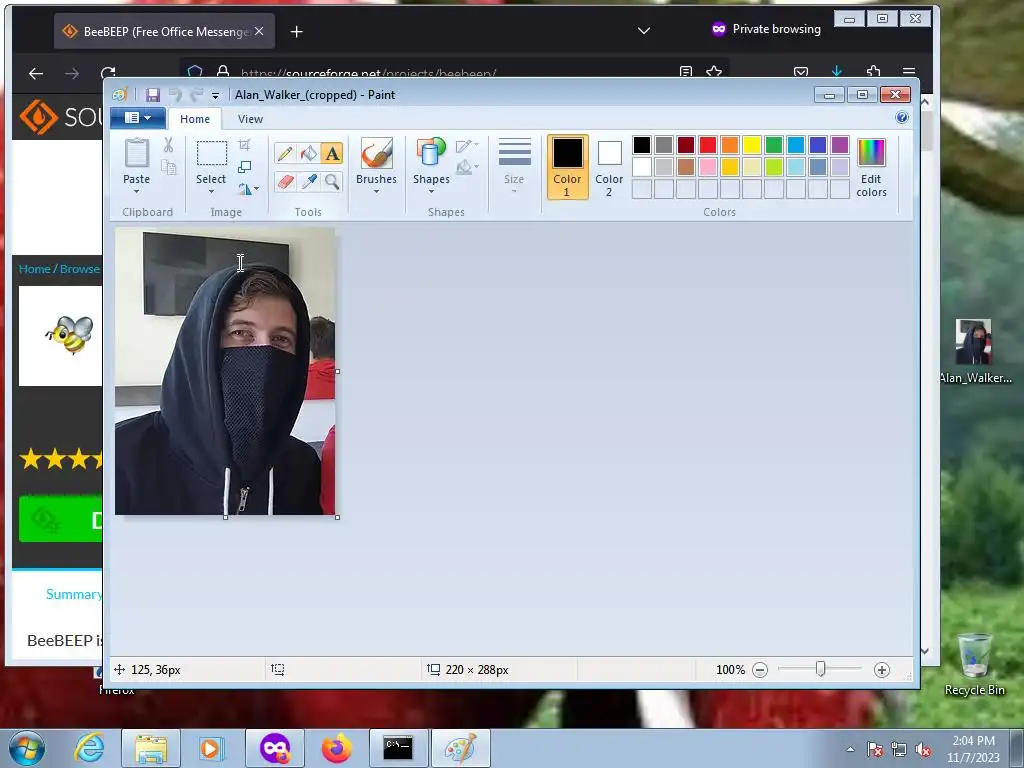
Task: Select the Magnifier tool
Action: pyautogui.click(x=332, y=181)
